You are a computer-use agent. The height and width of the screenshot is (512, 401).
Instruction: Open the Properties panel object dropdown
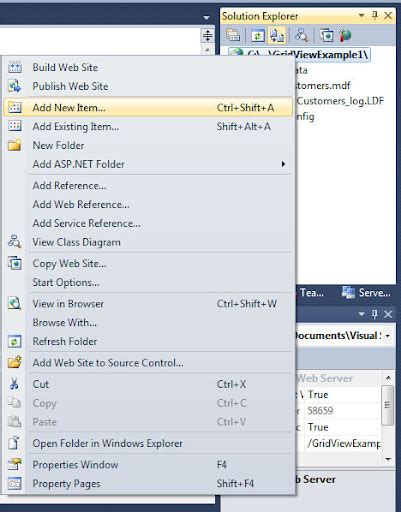[x=388, y=336]
